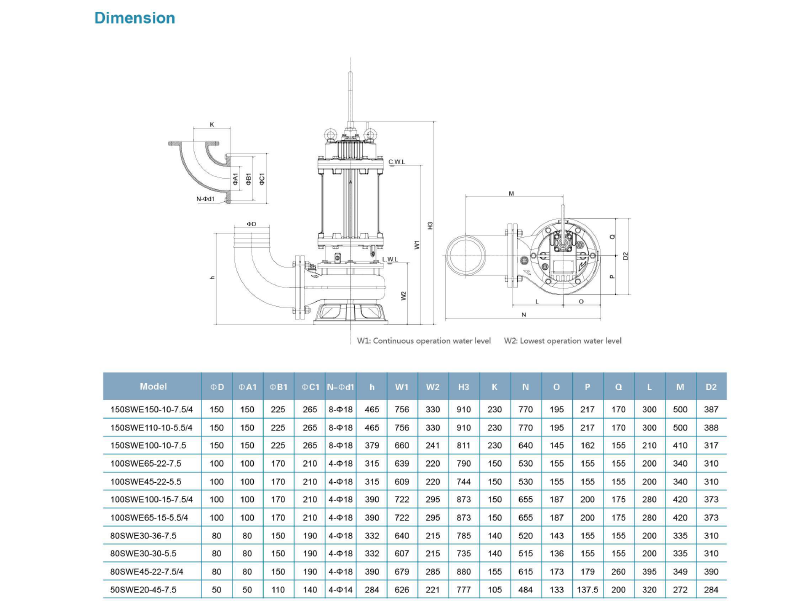
Task: Click the Model column header
Action: (x=153, y=386)
